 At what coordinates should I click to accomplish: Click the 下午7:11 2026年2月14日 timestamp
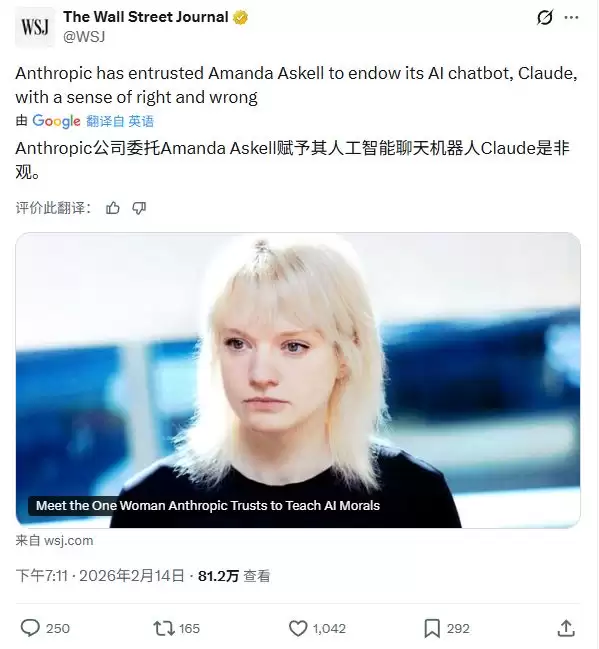100,576
